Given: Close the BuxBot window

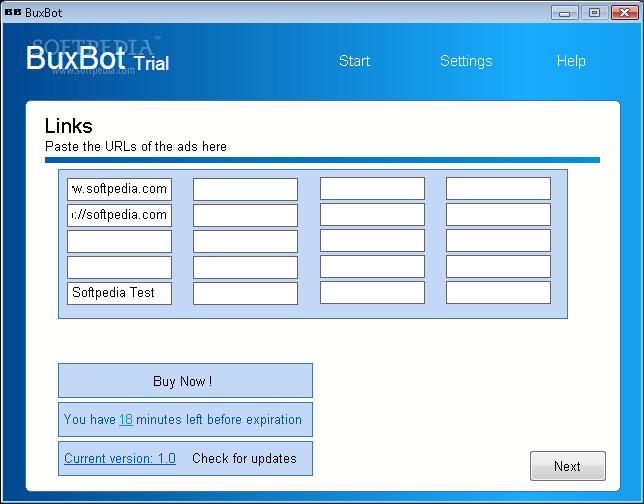Looking at the screenshot, I should [x=624, y=13].
